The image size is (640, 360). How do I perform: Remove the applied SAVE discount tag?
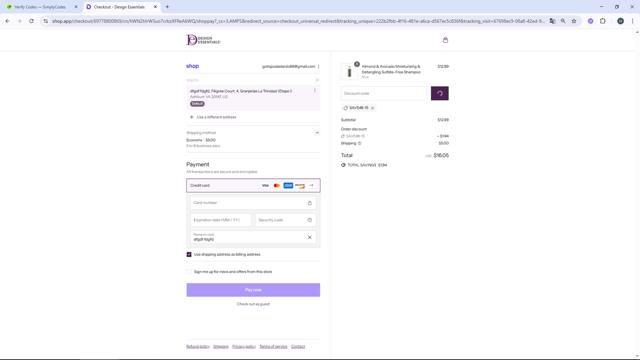click(x=373, y=108)
